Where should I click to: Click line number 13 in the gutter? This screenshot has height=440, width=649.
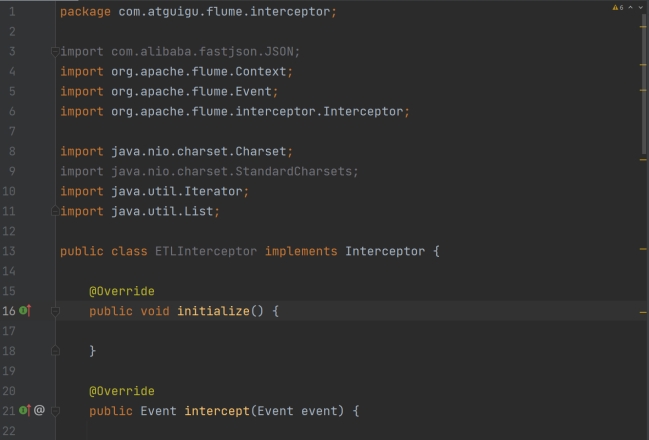(x=10, y=251)
